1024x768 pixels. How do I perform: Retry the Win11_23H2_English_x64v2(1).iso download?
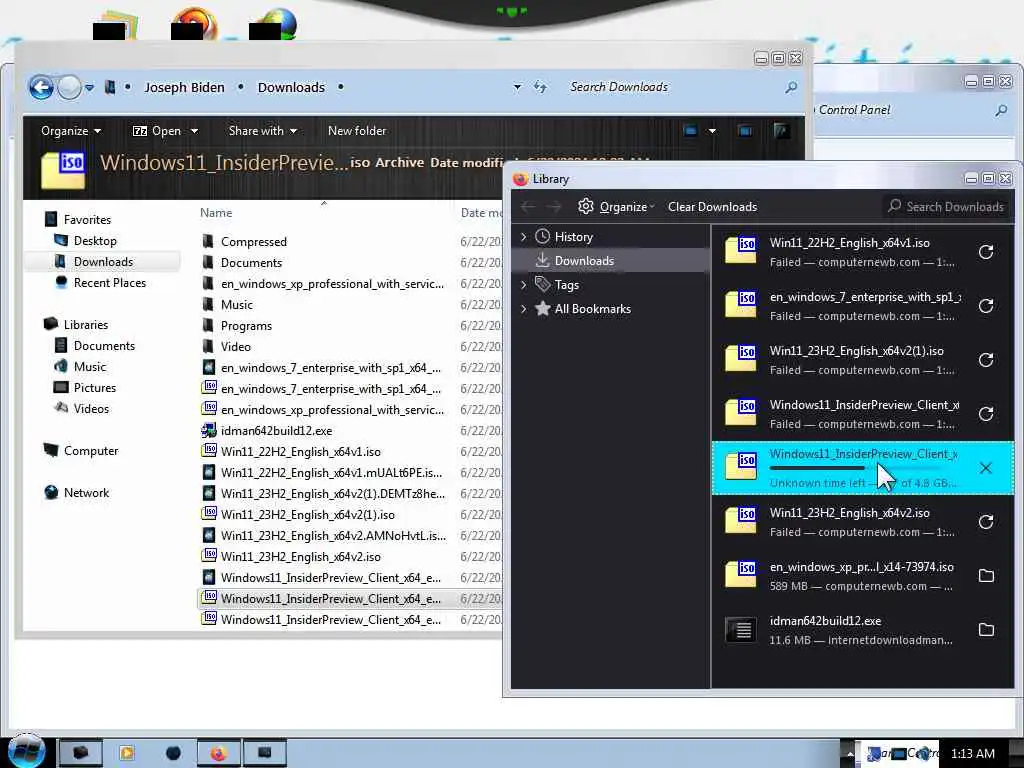[x=986, y=360]
